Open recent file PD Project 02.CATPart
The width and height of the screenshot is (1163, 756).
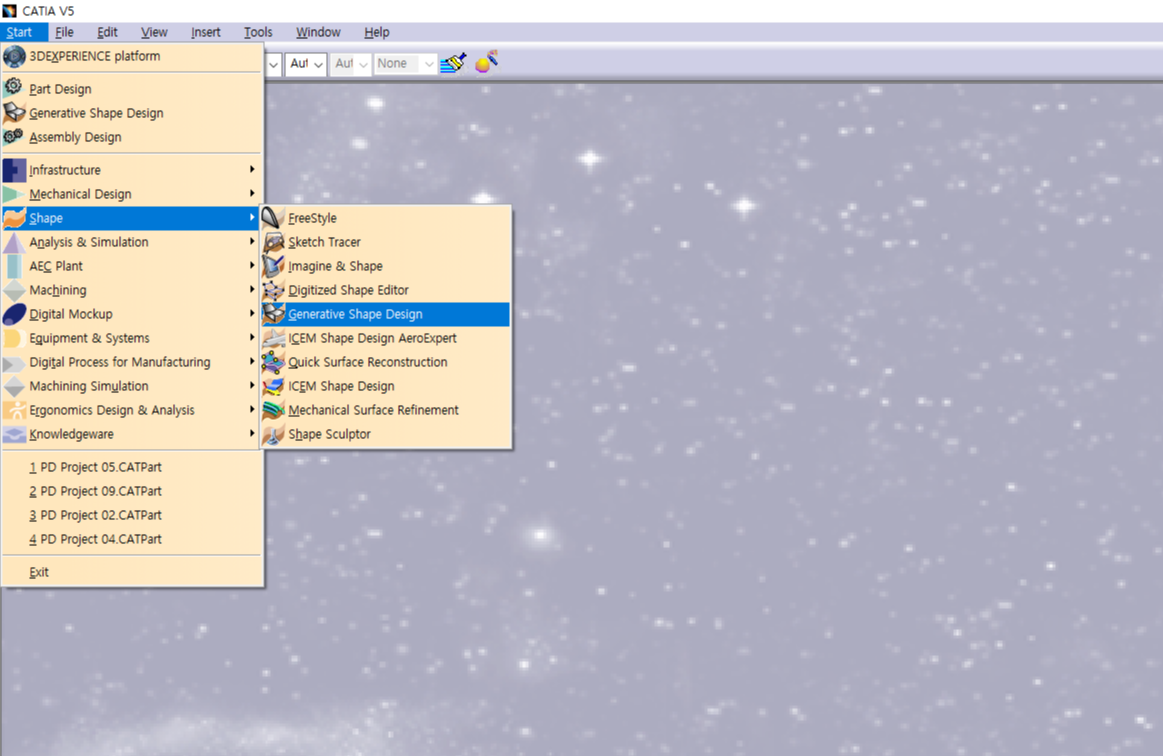point(132,515)
